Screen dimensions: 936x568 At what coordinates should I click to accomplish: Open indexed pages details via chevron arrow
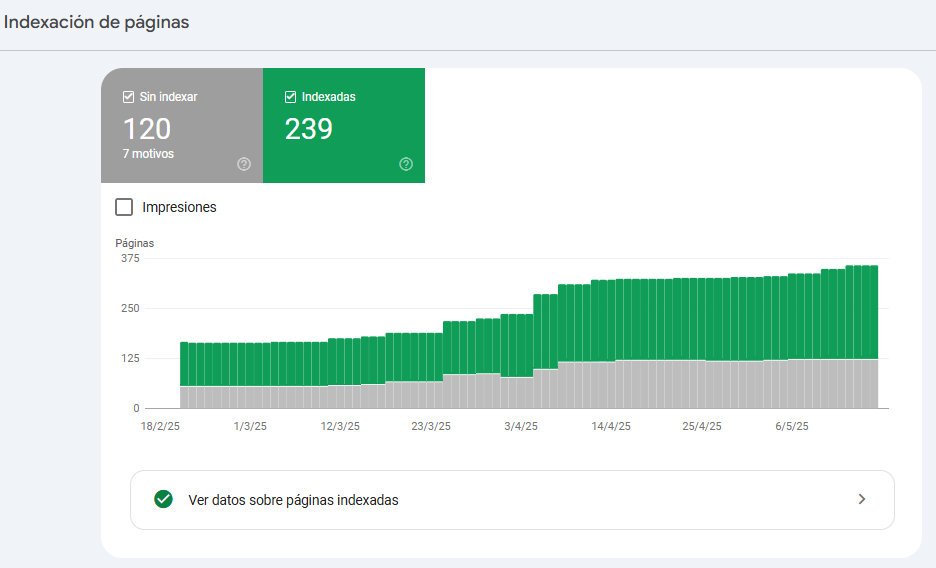(x=862, y=499)
